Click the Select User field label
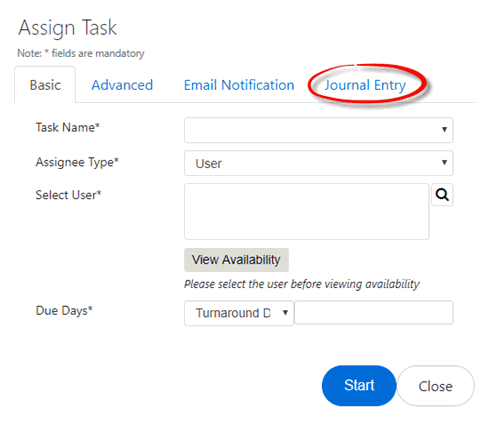This screenshot has width=489, height=424. [68, 195]
